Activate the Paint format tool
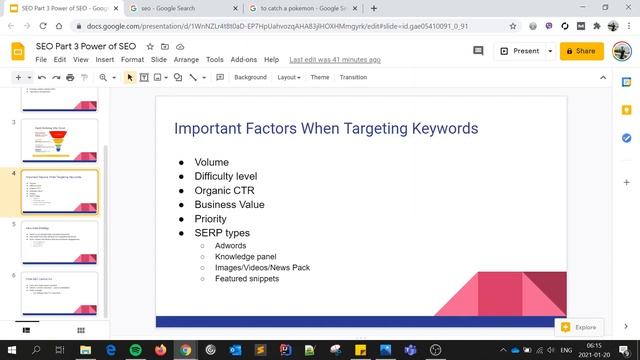 click(84, 77)
